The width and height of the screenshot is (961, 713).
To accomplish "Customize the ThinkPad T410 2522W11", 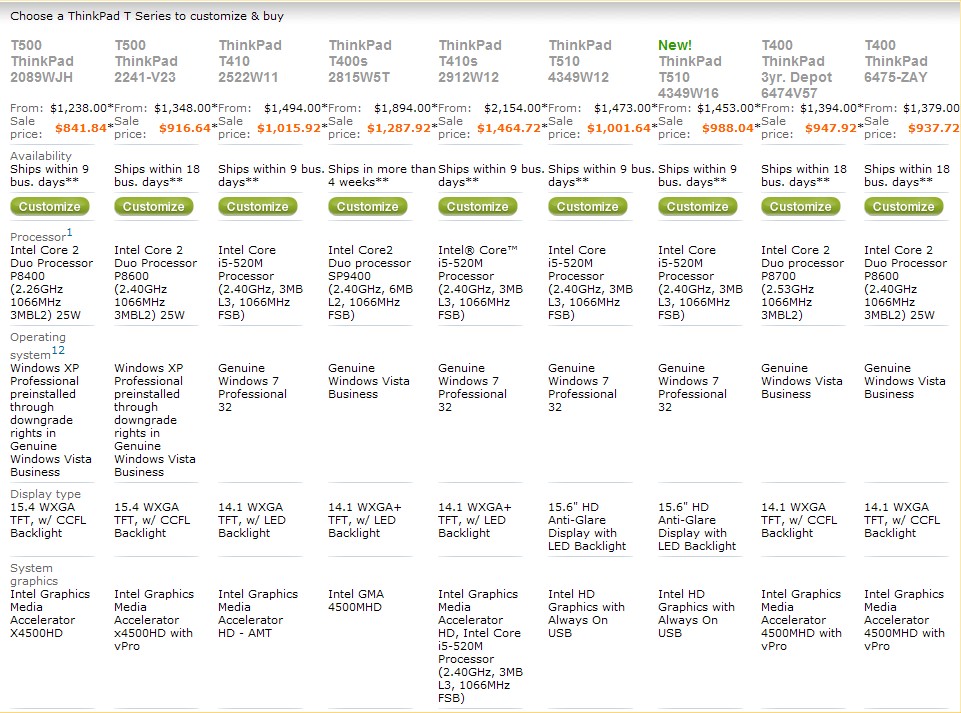I will pos(258,207).
